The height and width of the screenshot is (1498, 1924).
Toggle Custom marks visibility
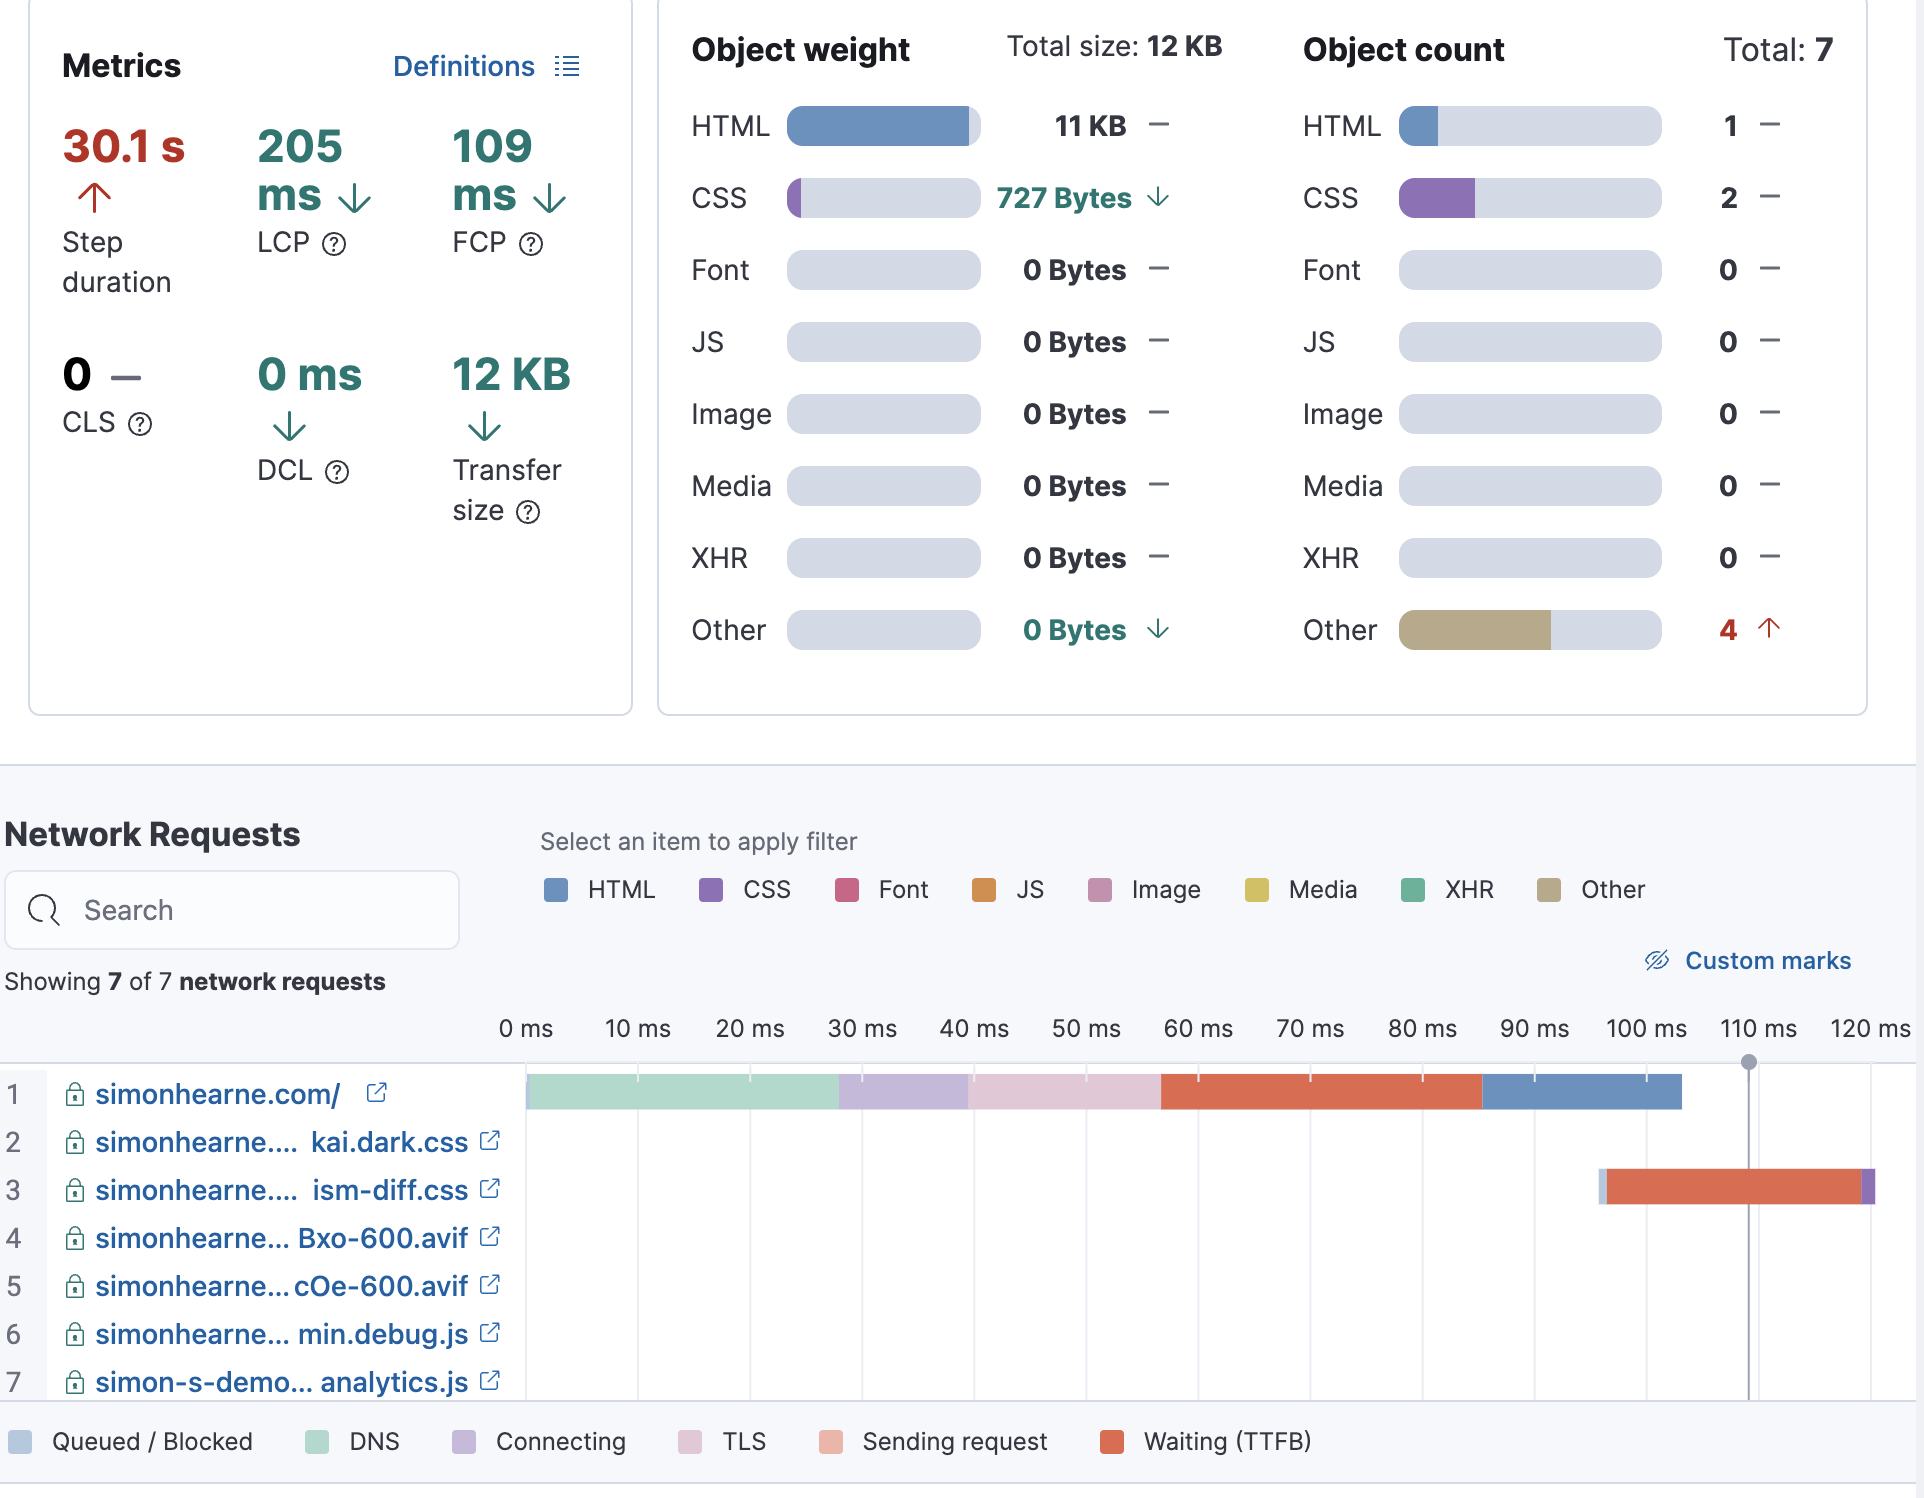1747,960
